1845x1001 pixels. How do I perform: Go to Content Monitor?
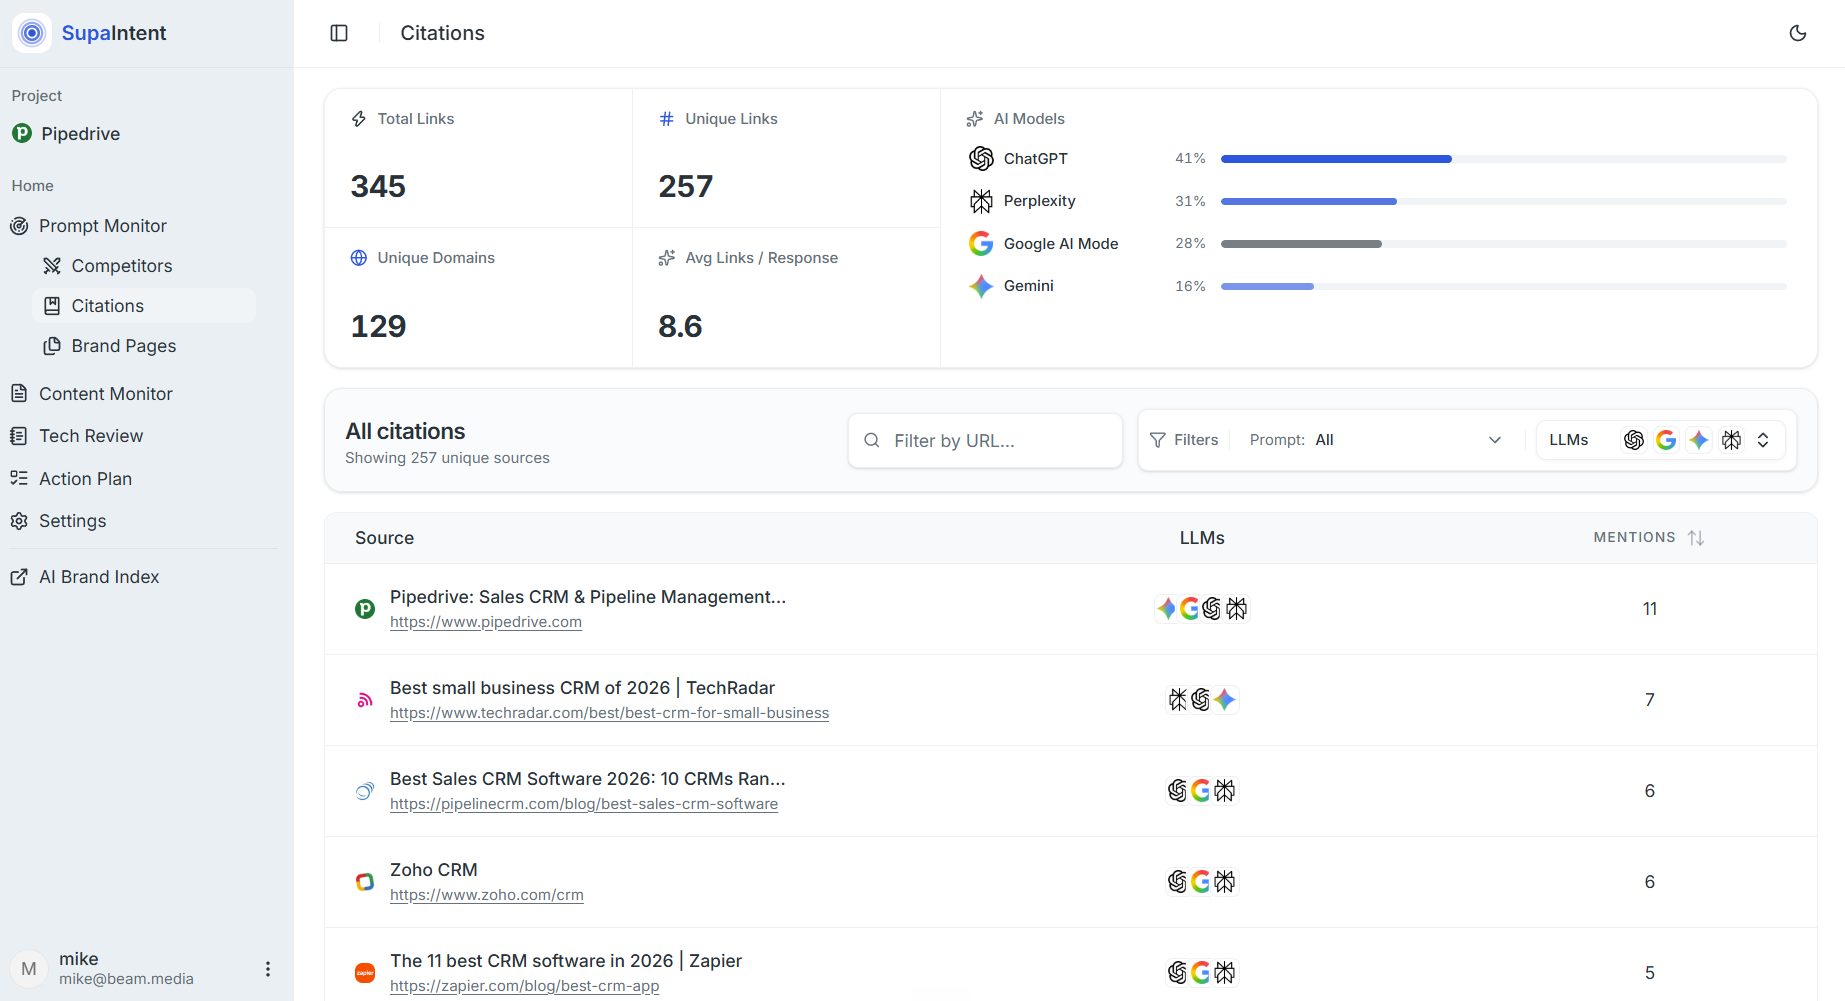point(106,394)
